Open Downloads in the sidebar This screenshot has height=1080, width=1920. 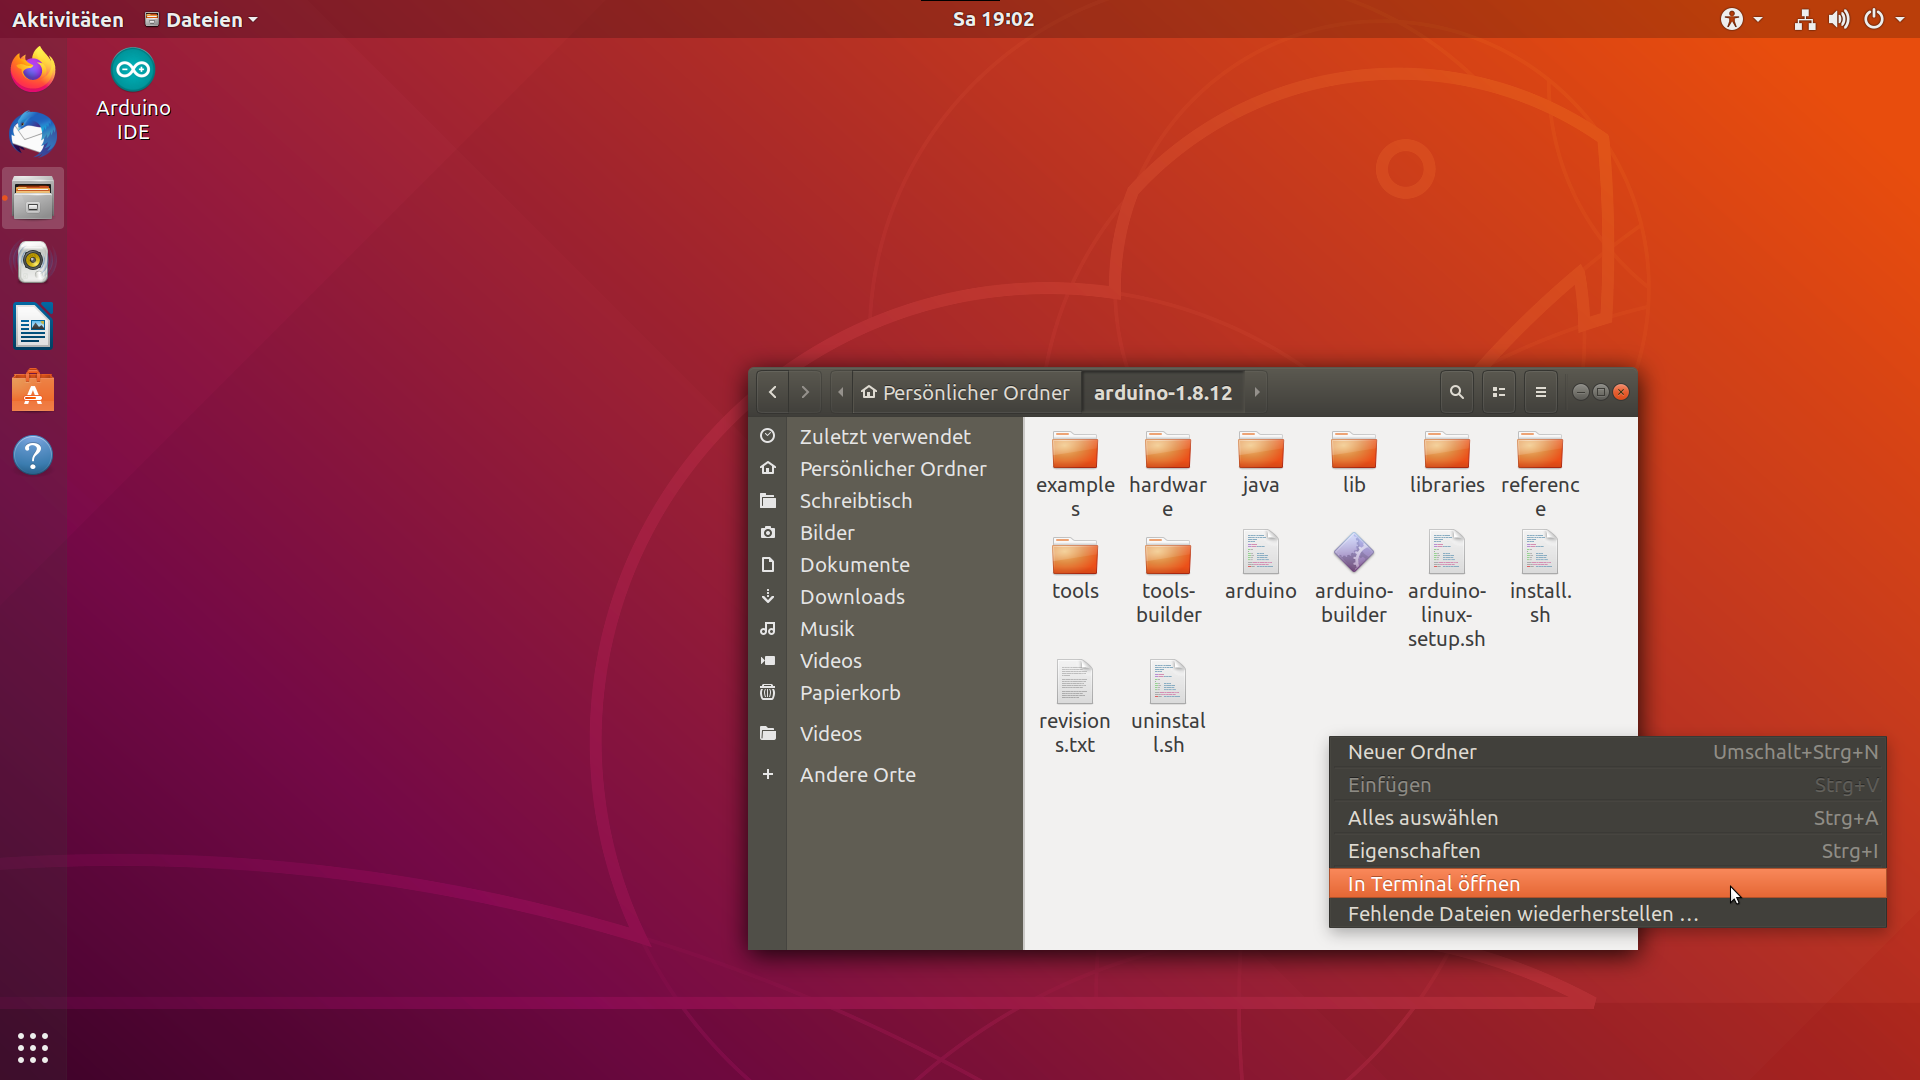(886, 597)
